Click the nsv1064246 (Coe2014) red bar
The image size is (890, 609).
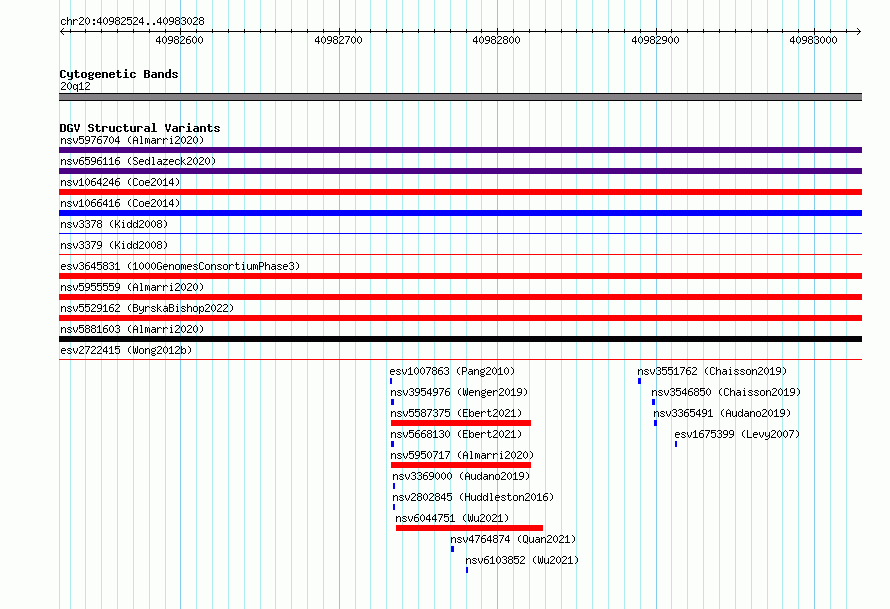pyautogui.click(x=460, y=192)
